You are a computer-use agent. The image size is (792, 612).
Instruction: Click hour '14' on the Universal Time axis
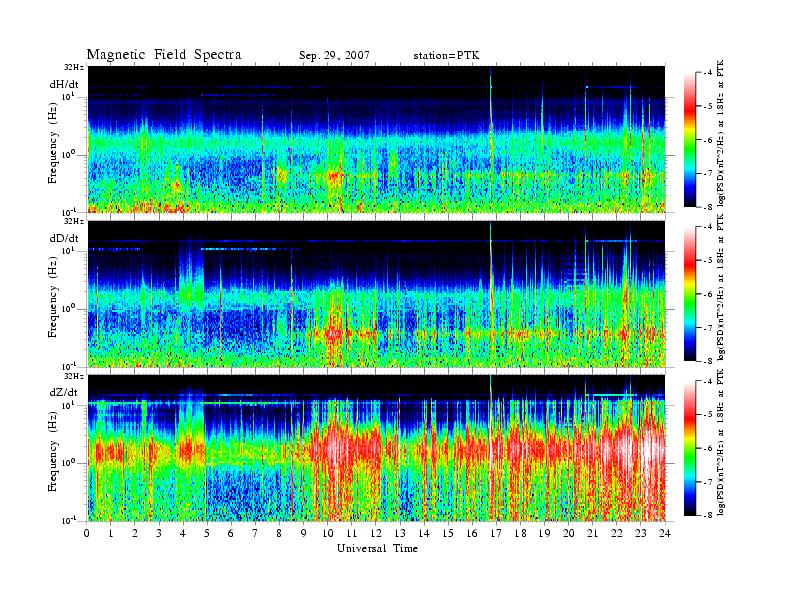point(424,533)
